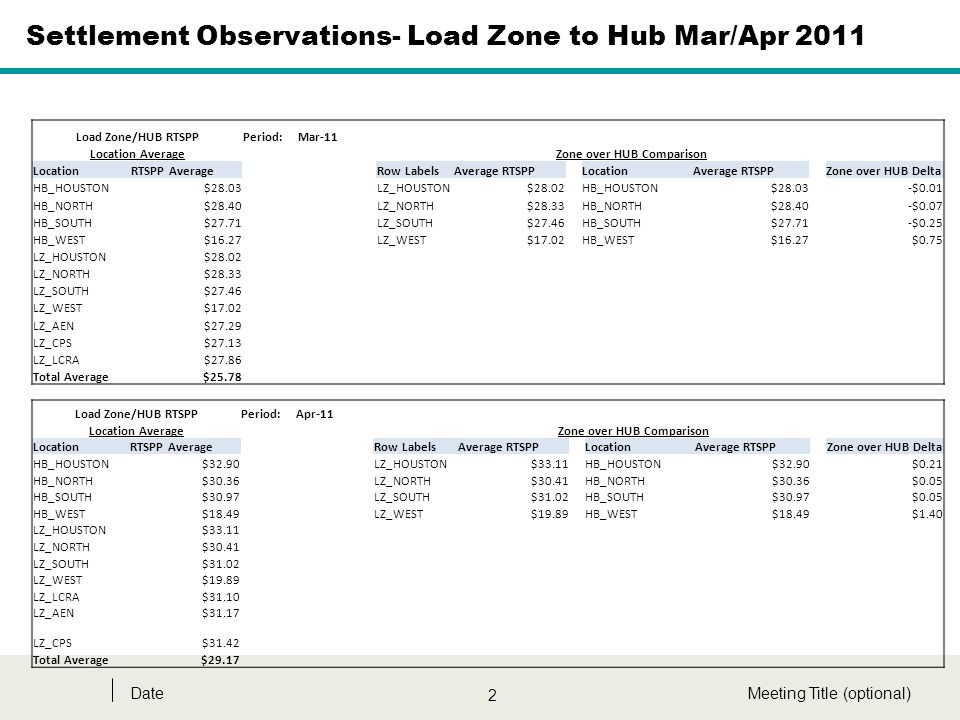This screenshot has width=960, height=720.
Task: Select the LZ_AEN value $27.29
Action: 222,326
